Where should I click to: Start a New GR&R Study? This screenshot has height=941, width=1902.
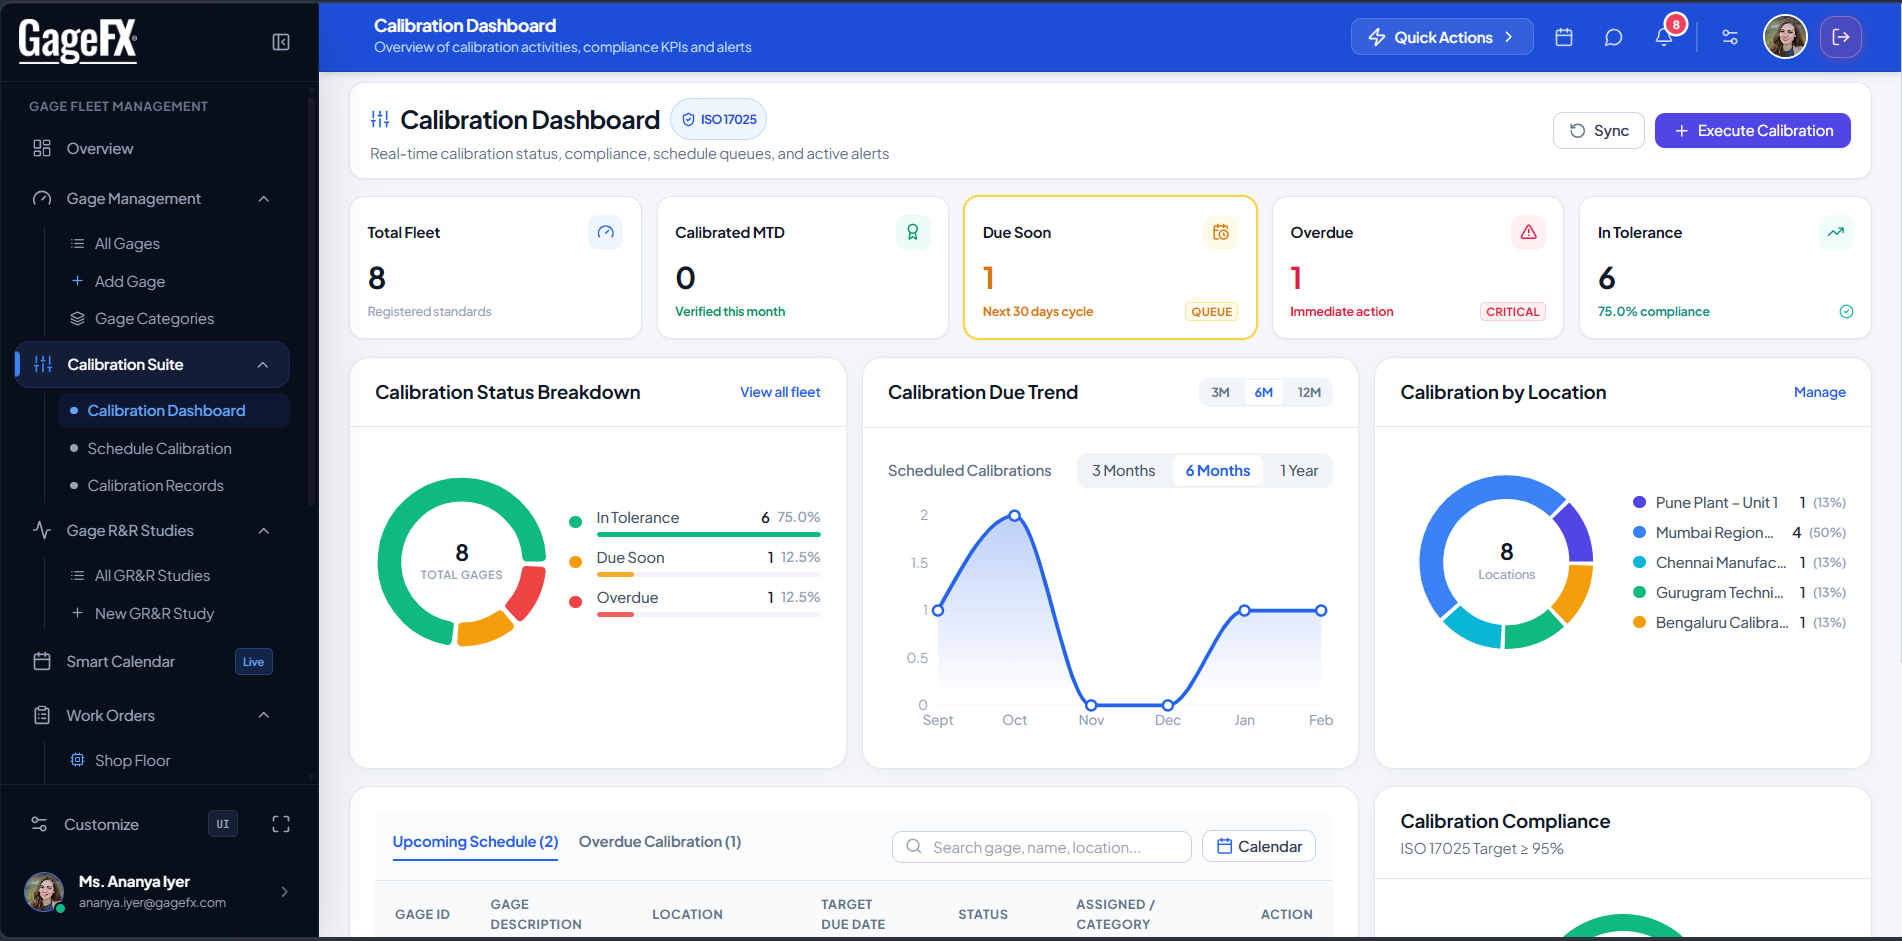[154, 614]
